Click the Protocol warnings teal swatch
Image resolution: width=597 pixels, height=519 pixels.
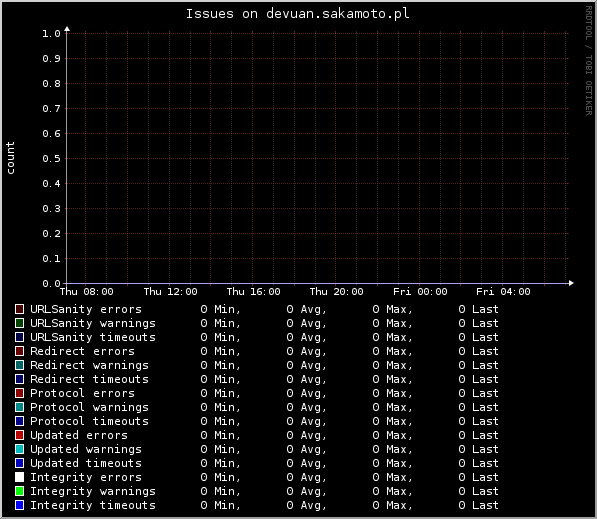click(x=19, y=407)
